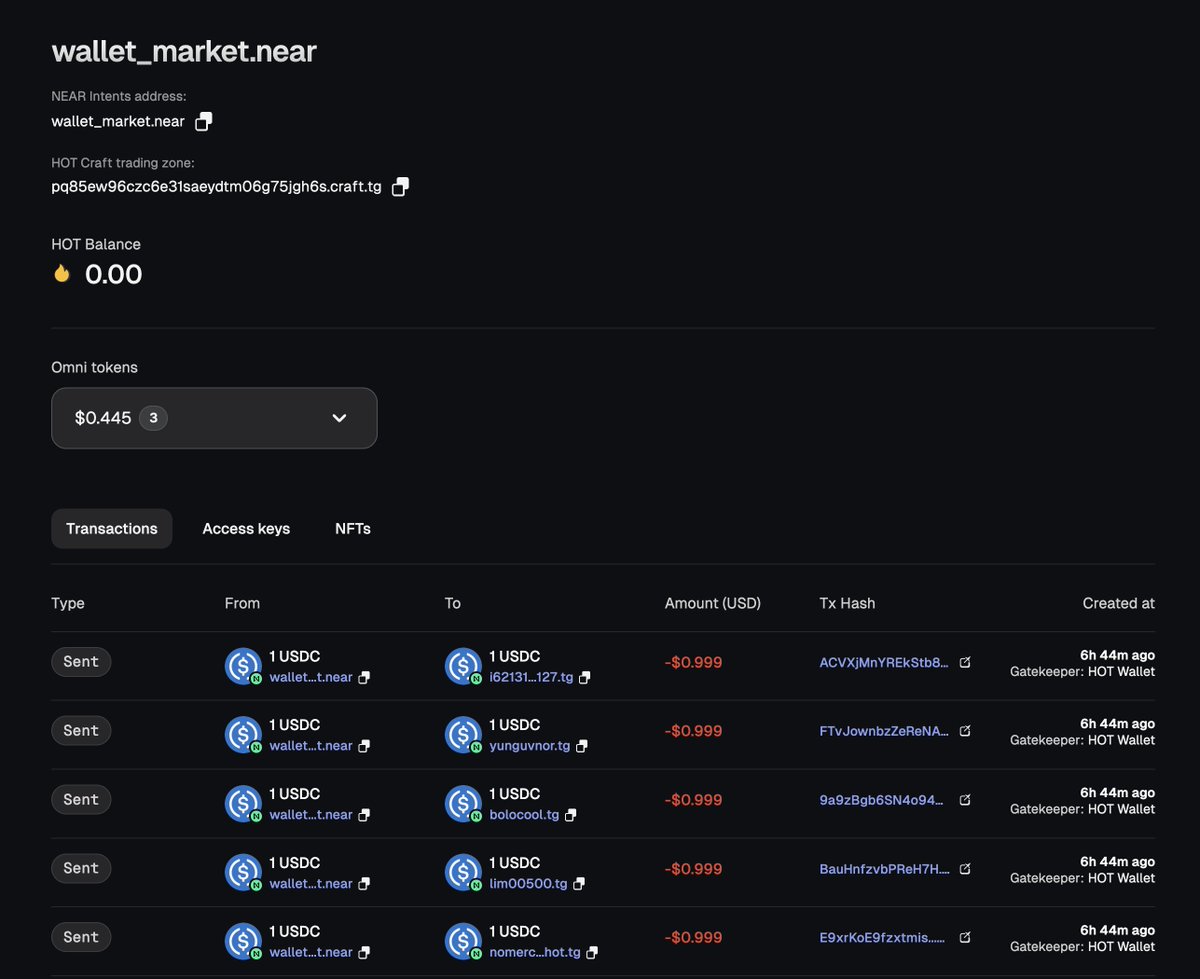Open external link for E9xrKoE9fzxtmis transaction
The image size is (1200, 979).
tap(965, 938)
